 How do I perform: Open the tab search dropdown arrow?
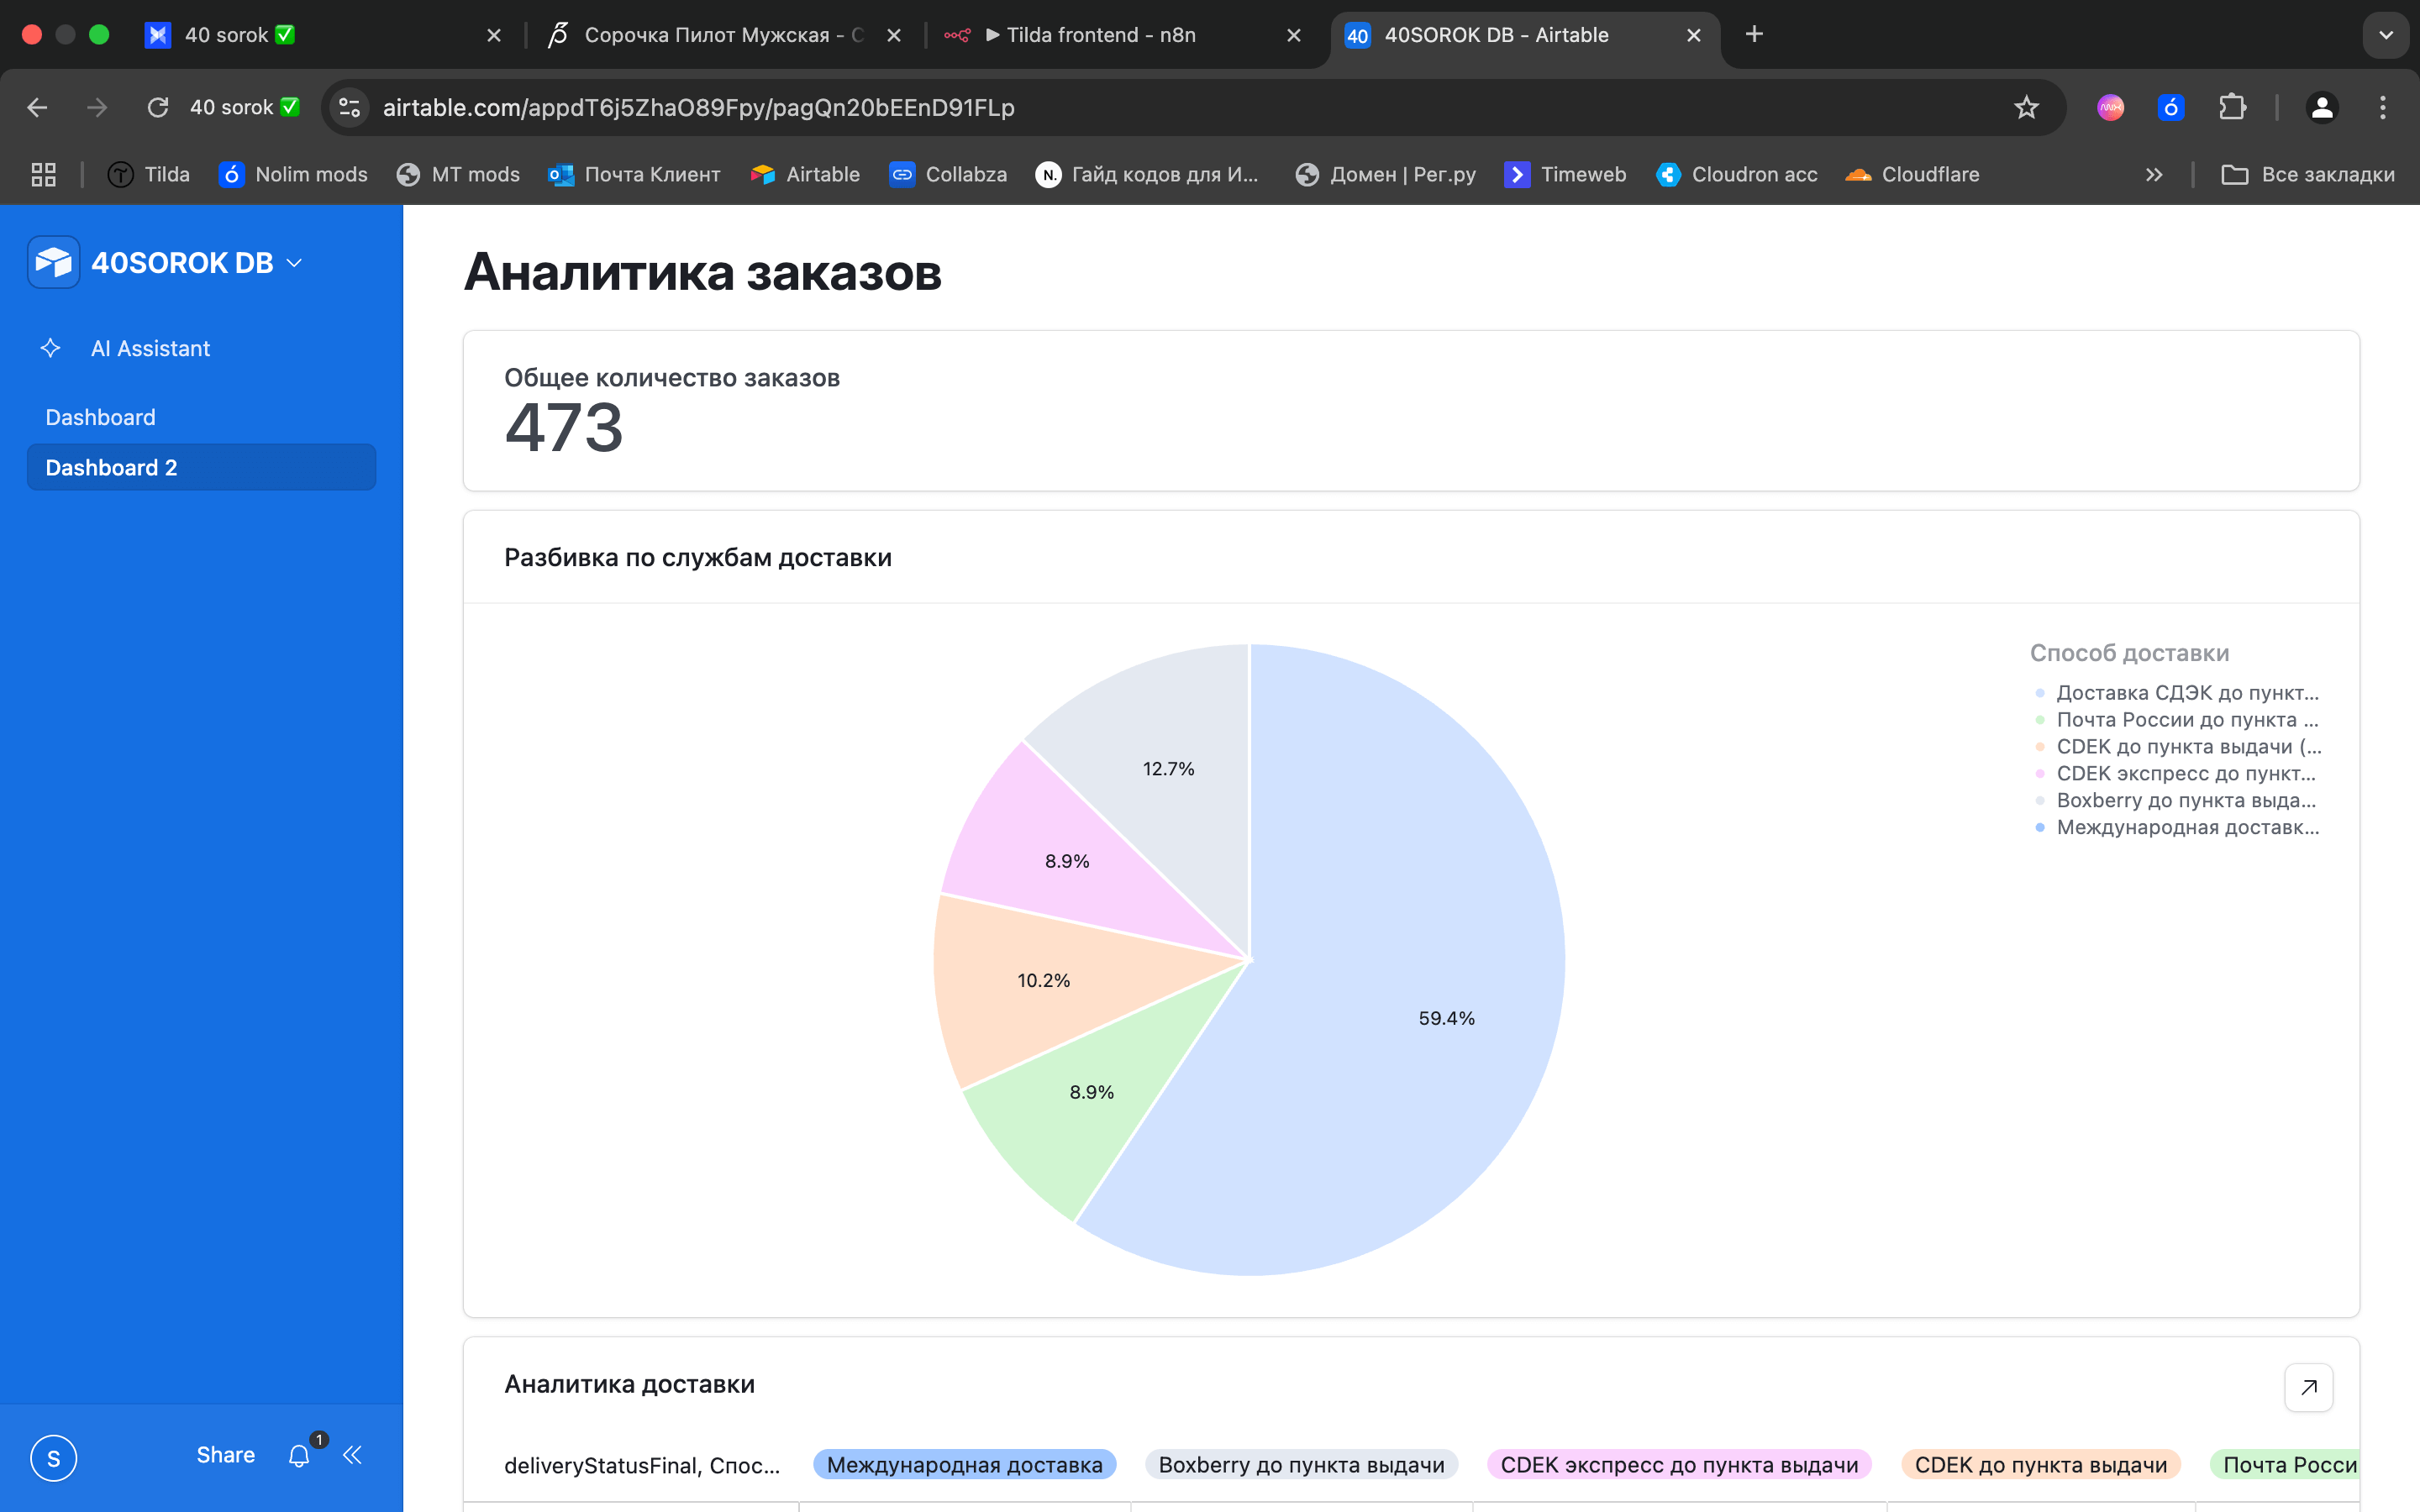pos(2385,35)
